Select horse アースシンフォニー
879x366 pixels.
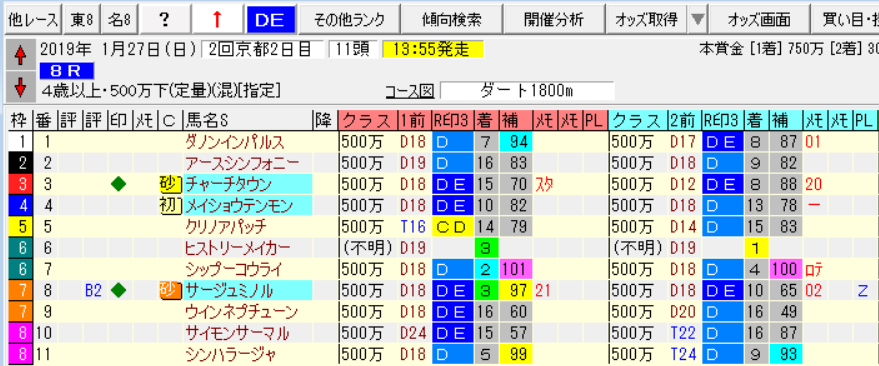pyautogui.click(x=249, y=163)
